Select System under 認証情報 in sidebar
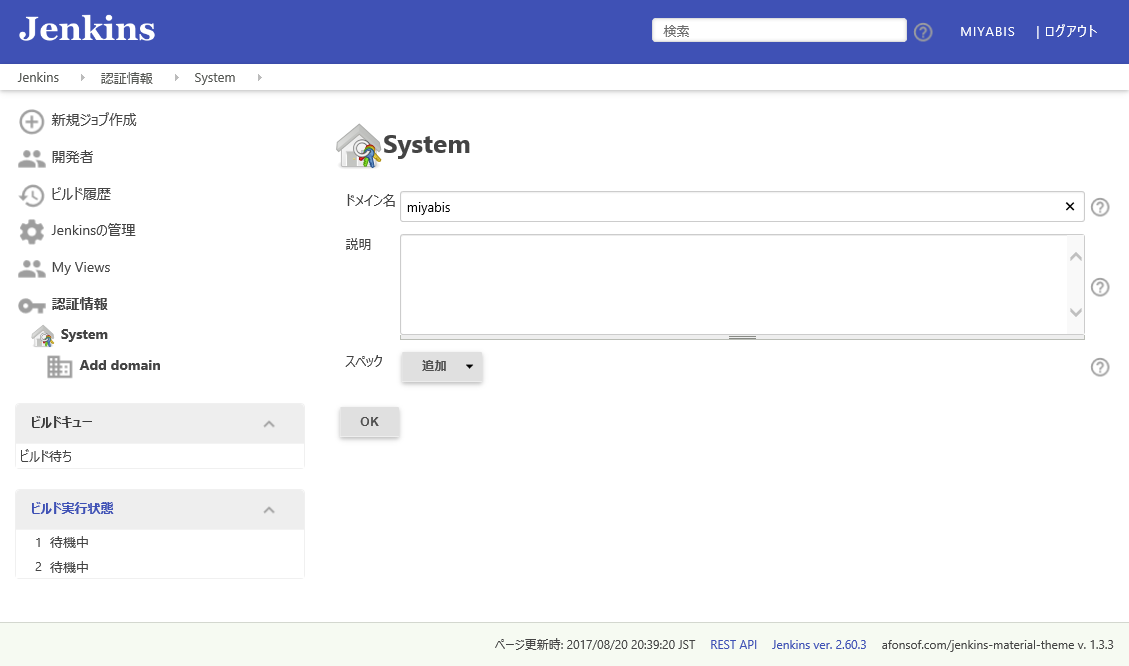 84,335
